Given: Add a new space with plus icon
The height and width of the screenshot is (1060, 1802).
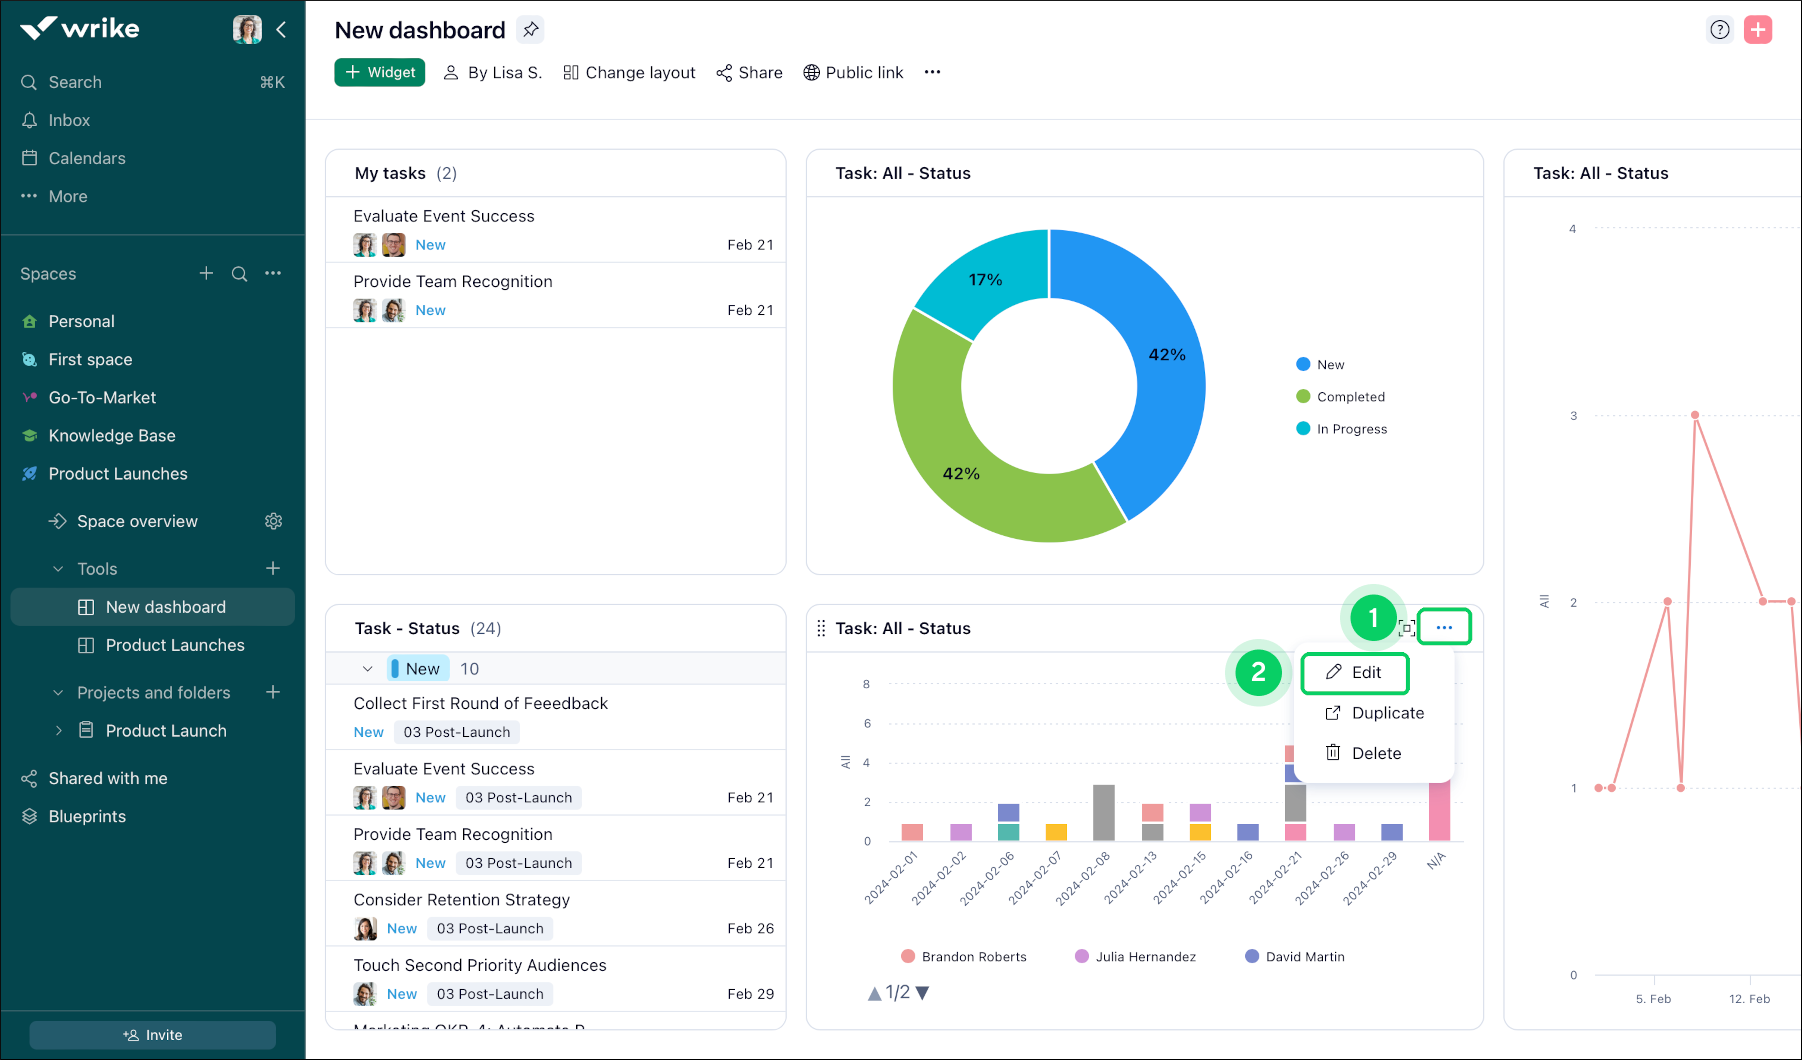Looking at the screenshot, I should (x=206, y=274).
